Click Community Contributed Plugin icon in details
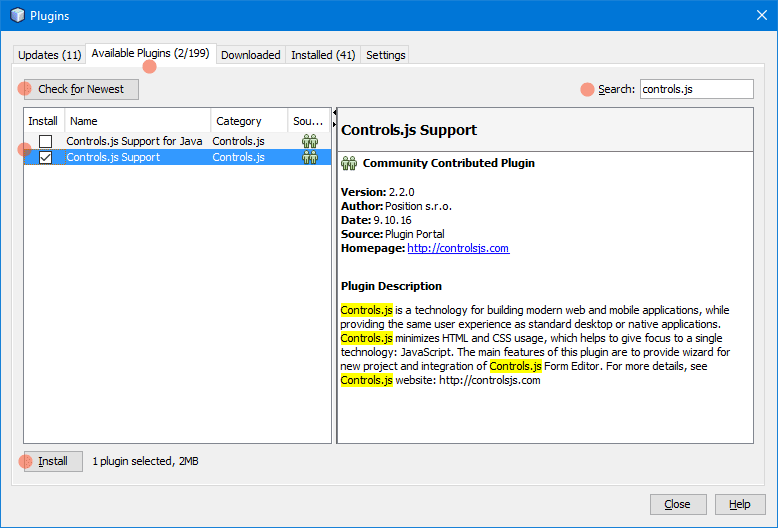The height and width of the screenshot is (528, 778). click(349, 163)
